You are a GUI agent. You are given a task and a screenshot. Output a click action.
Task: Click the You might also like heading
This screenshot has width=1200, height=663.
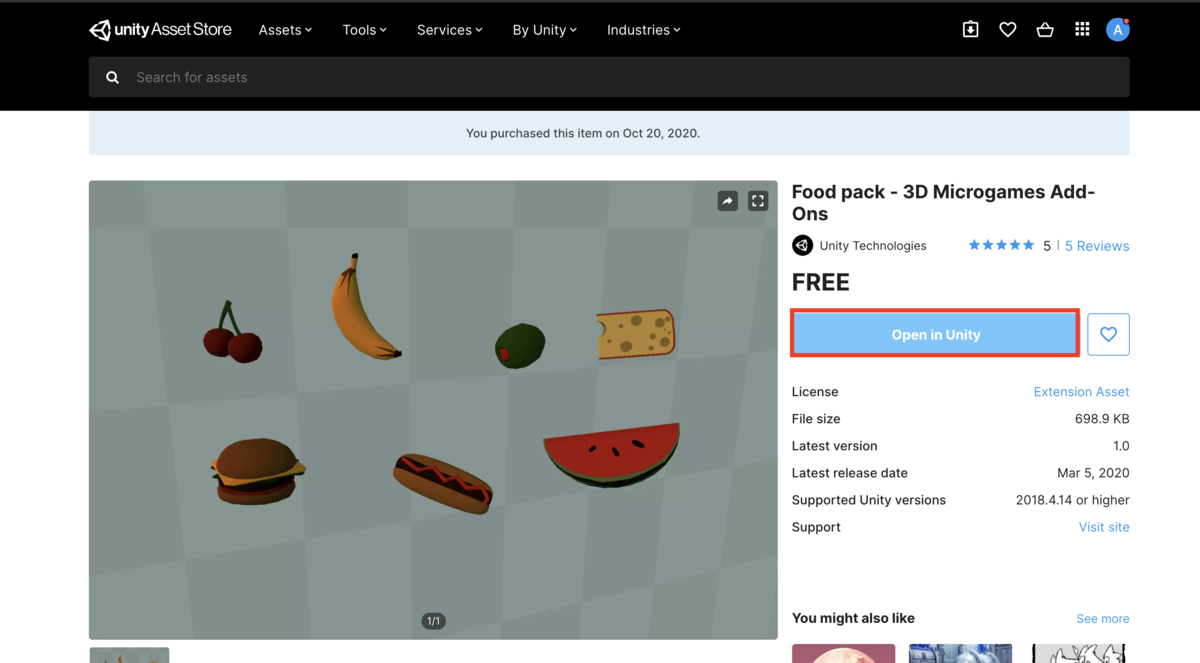coord(853,618)
